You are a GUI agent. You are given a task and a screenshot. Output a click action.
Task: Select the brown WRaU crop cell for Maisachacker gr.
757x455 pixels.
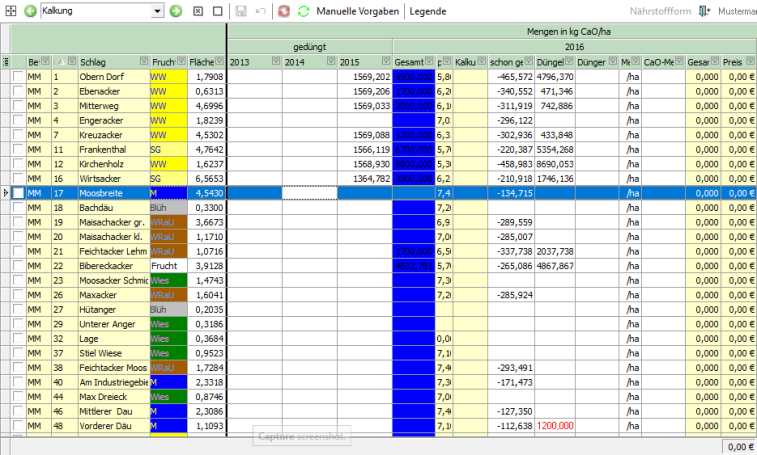point(168,222)
